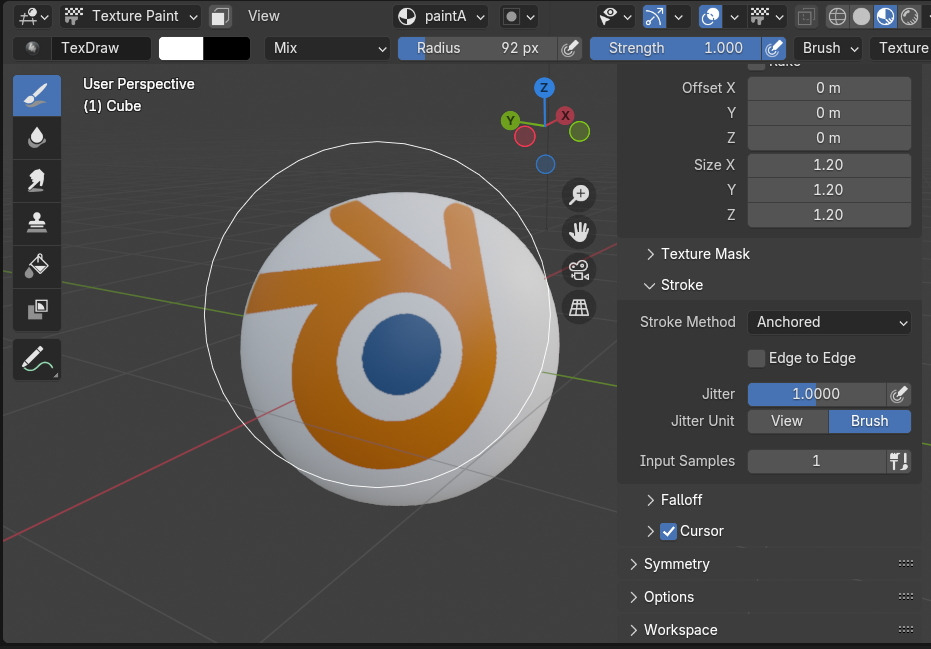Select the Draw brush tool

37,95
